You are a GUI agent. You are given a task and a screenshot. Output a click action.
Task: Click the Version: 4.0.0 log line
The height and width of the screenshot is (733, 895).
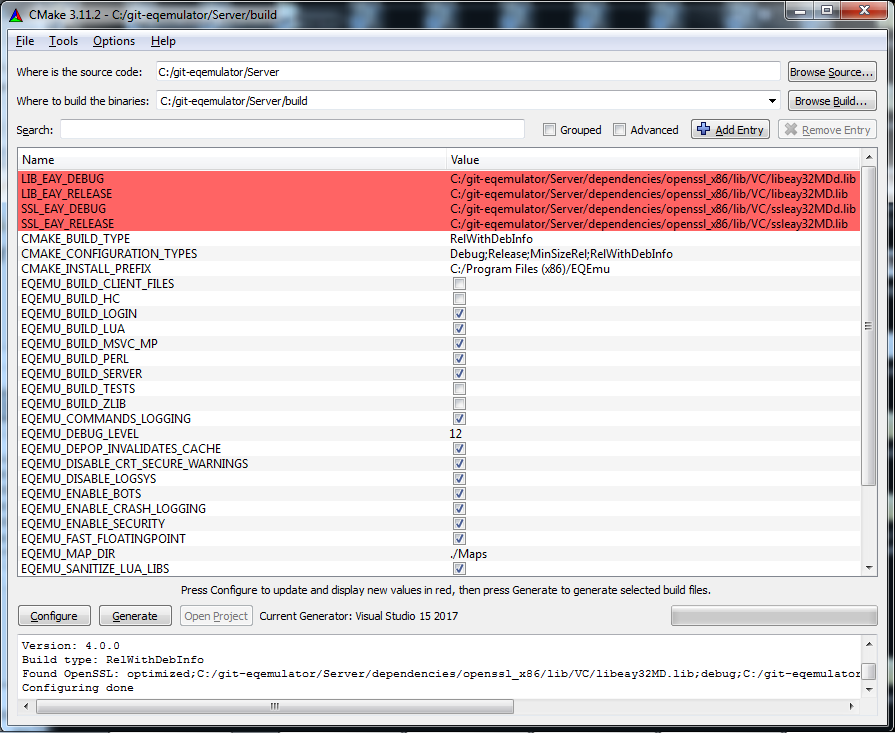click(71, 646)
